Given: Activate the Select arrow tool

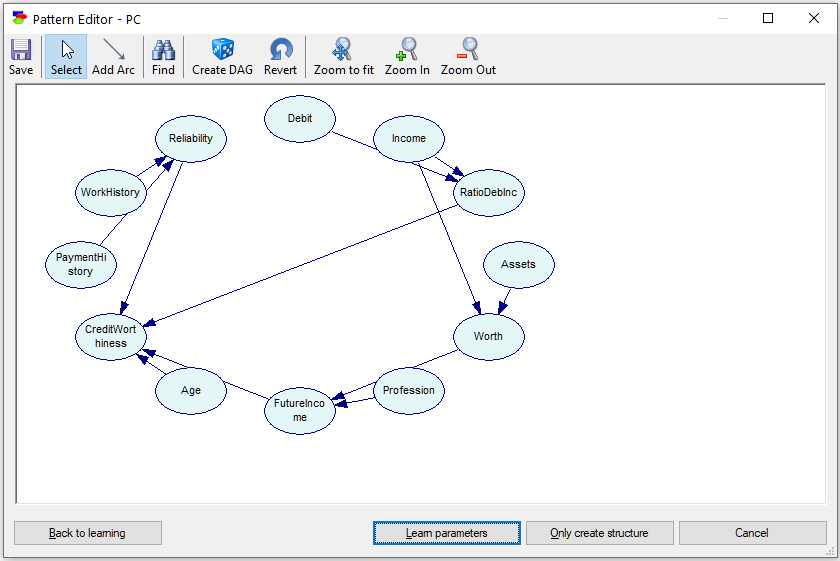Looking at the screenshot, I should point(66,57).
